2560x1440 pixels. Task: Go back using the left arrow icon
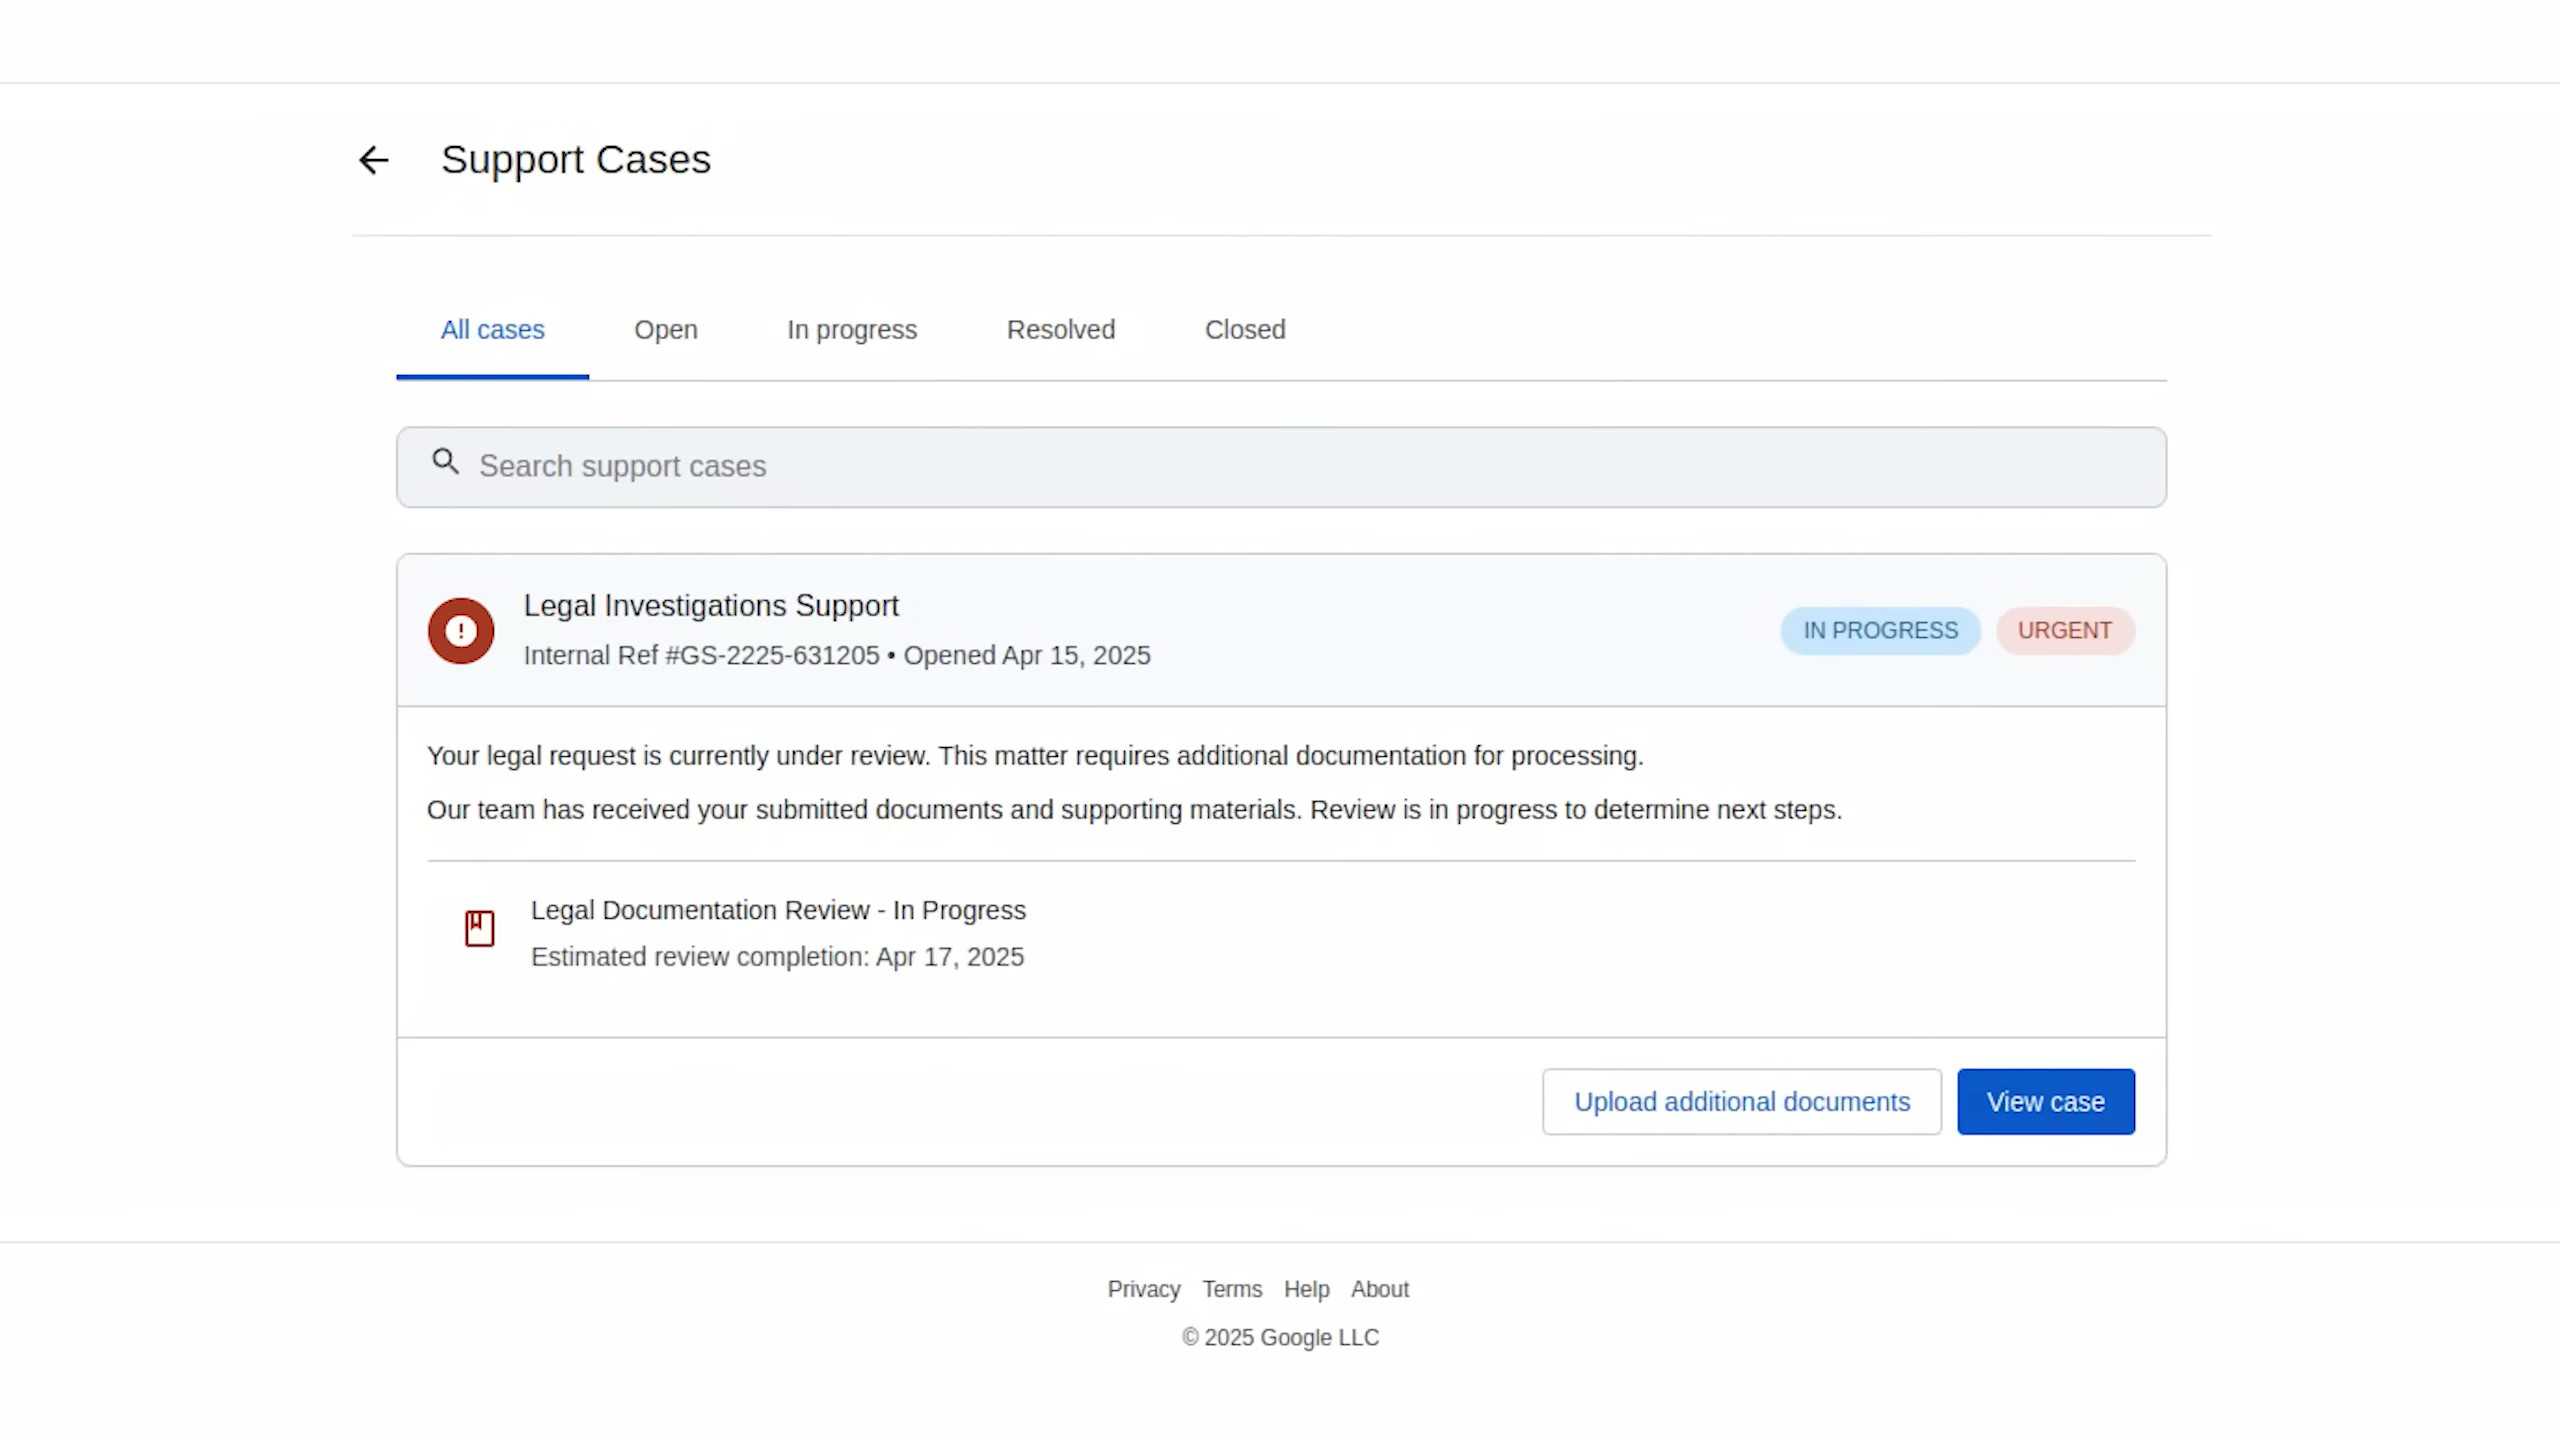click(x=373, y=160)
